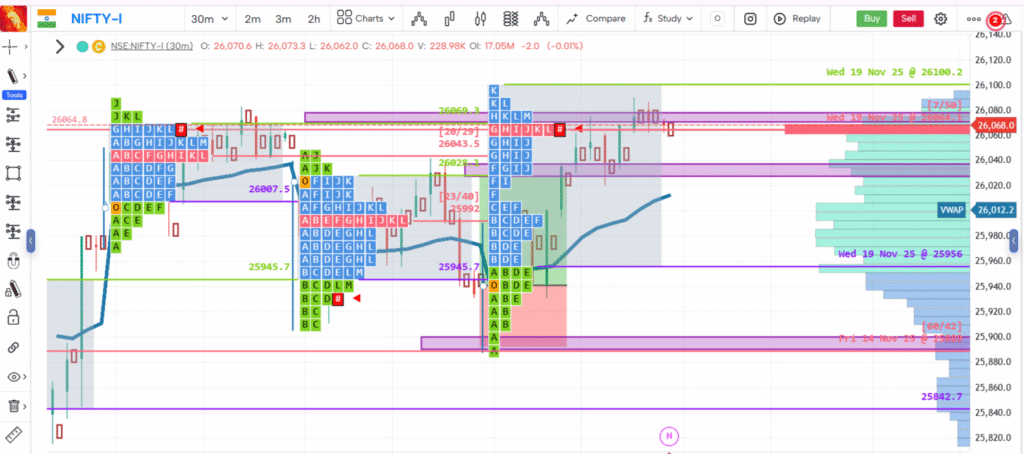This screenshot has height=454, width=1024.
Task: Switch to the 3m timeframe
Action: [x=283, y=18]
